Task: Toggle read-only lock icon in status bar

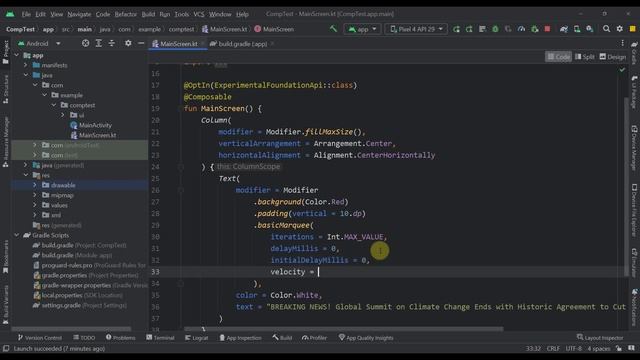Action: [619, 349]
